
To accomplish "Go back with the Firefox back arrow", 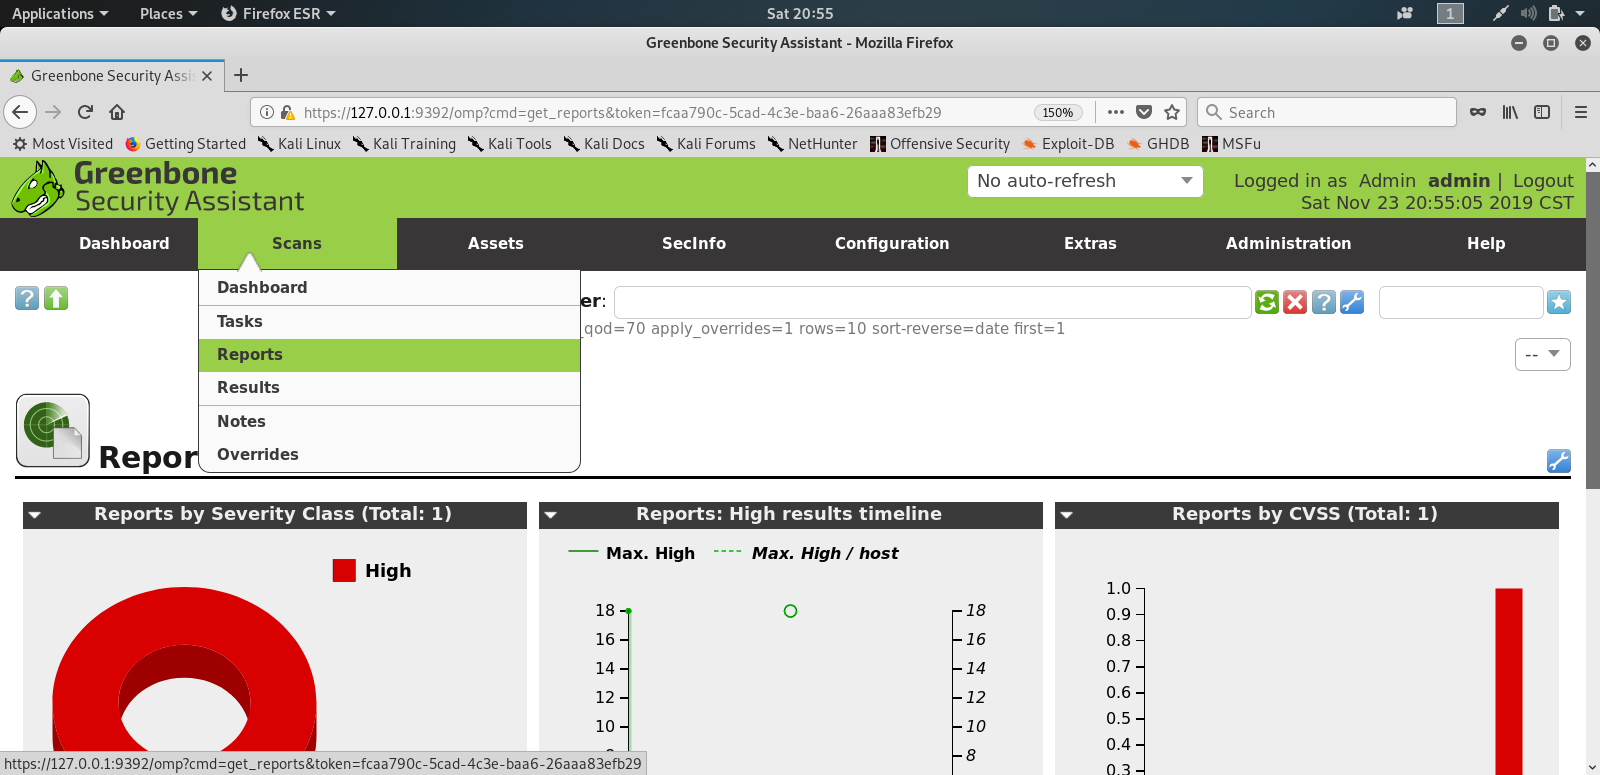I will click(20, 112).
